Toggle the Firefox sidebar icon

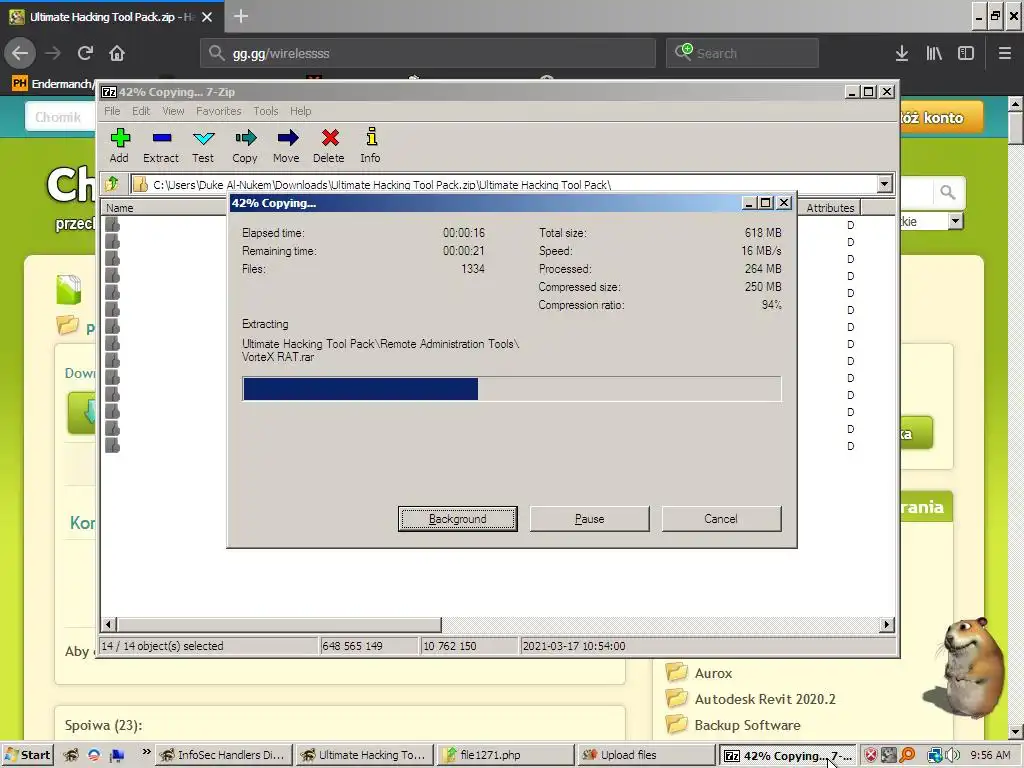966,53
